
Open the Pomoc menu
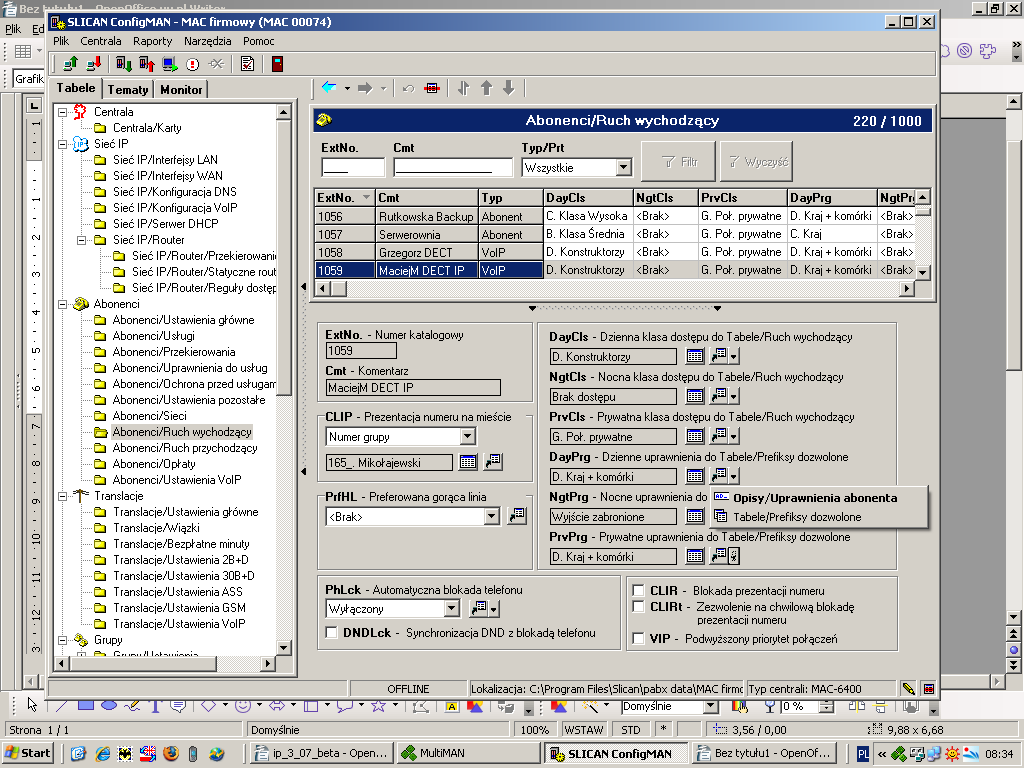[x=259, y=40]
